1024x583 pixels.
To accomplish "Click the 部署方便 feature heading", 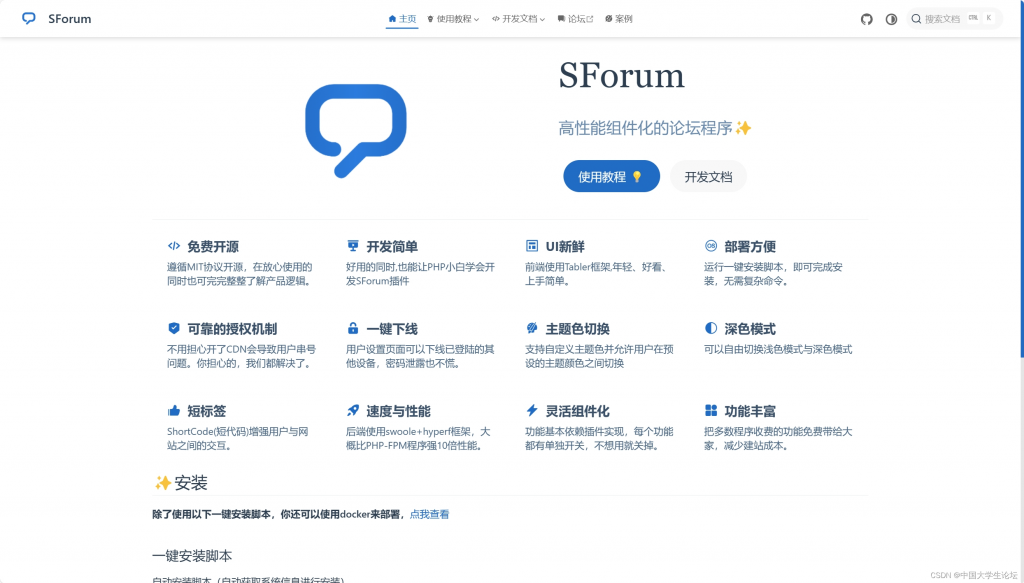I will [x=750, y=247].
